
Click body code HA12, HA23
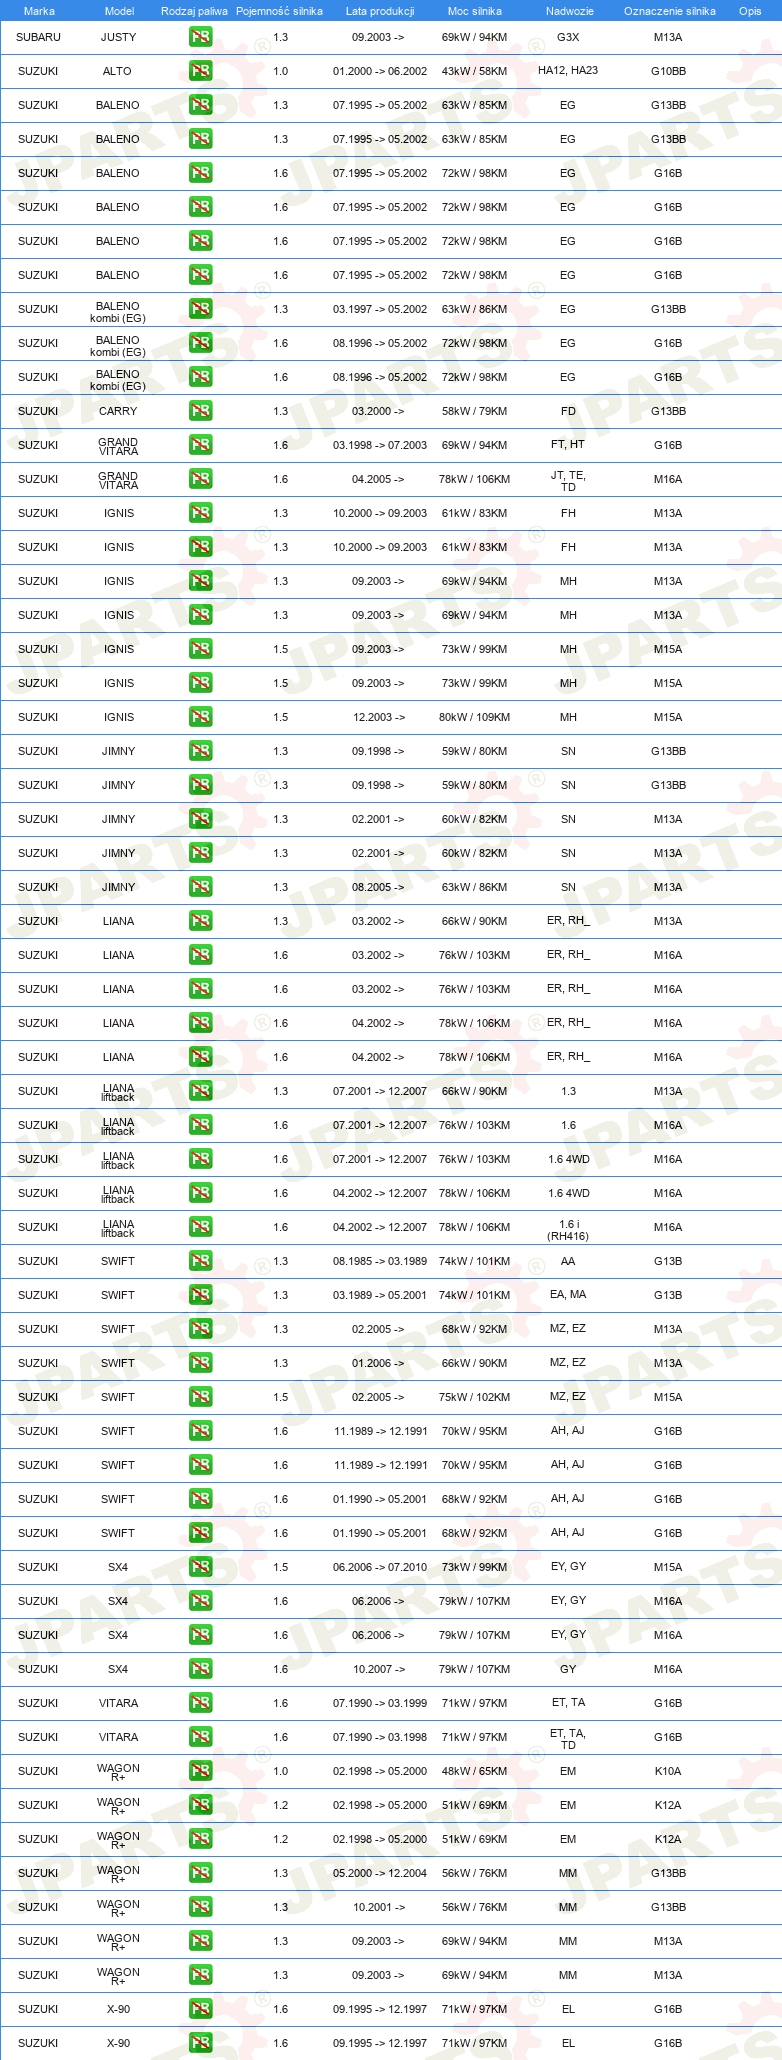tap(568, 71)
